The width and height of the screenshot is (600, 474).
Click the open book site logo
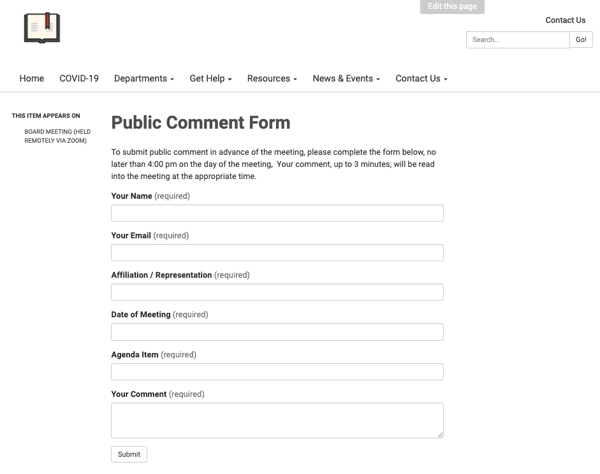pos(42,28)
